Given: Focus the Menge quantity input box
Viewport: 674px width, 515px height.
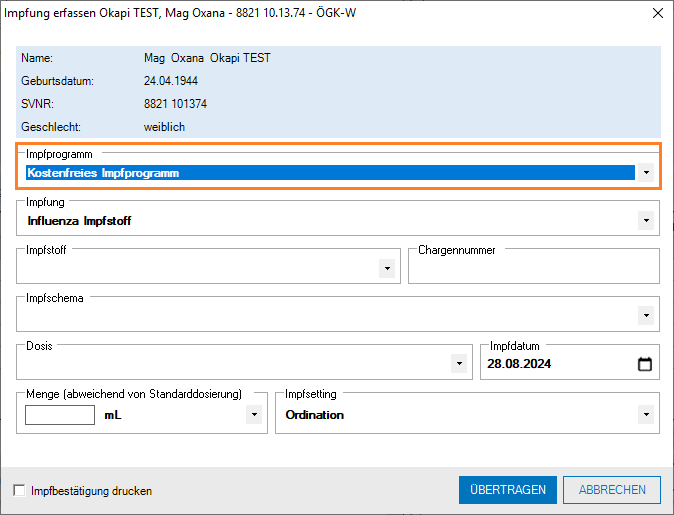Looking at the screenshot, I should point(59,414).
